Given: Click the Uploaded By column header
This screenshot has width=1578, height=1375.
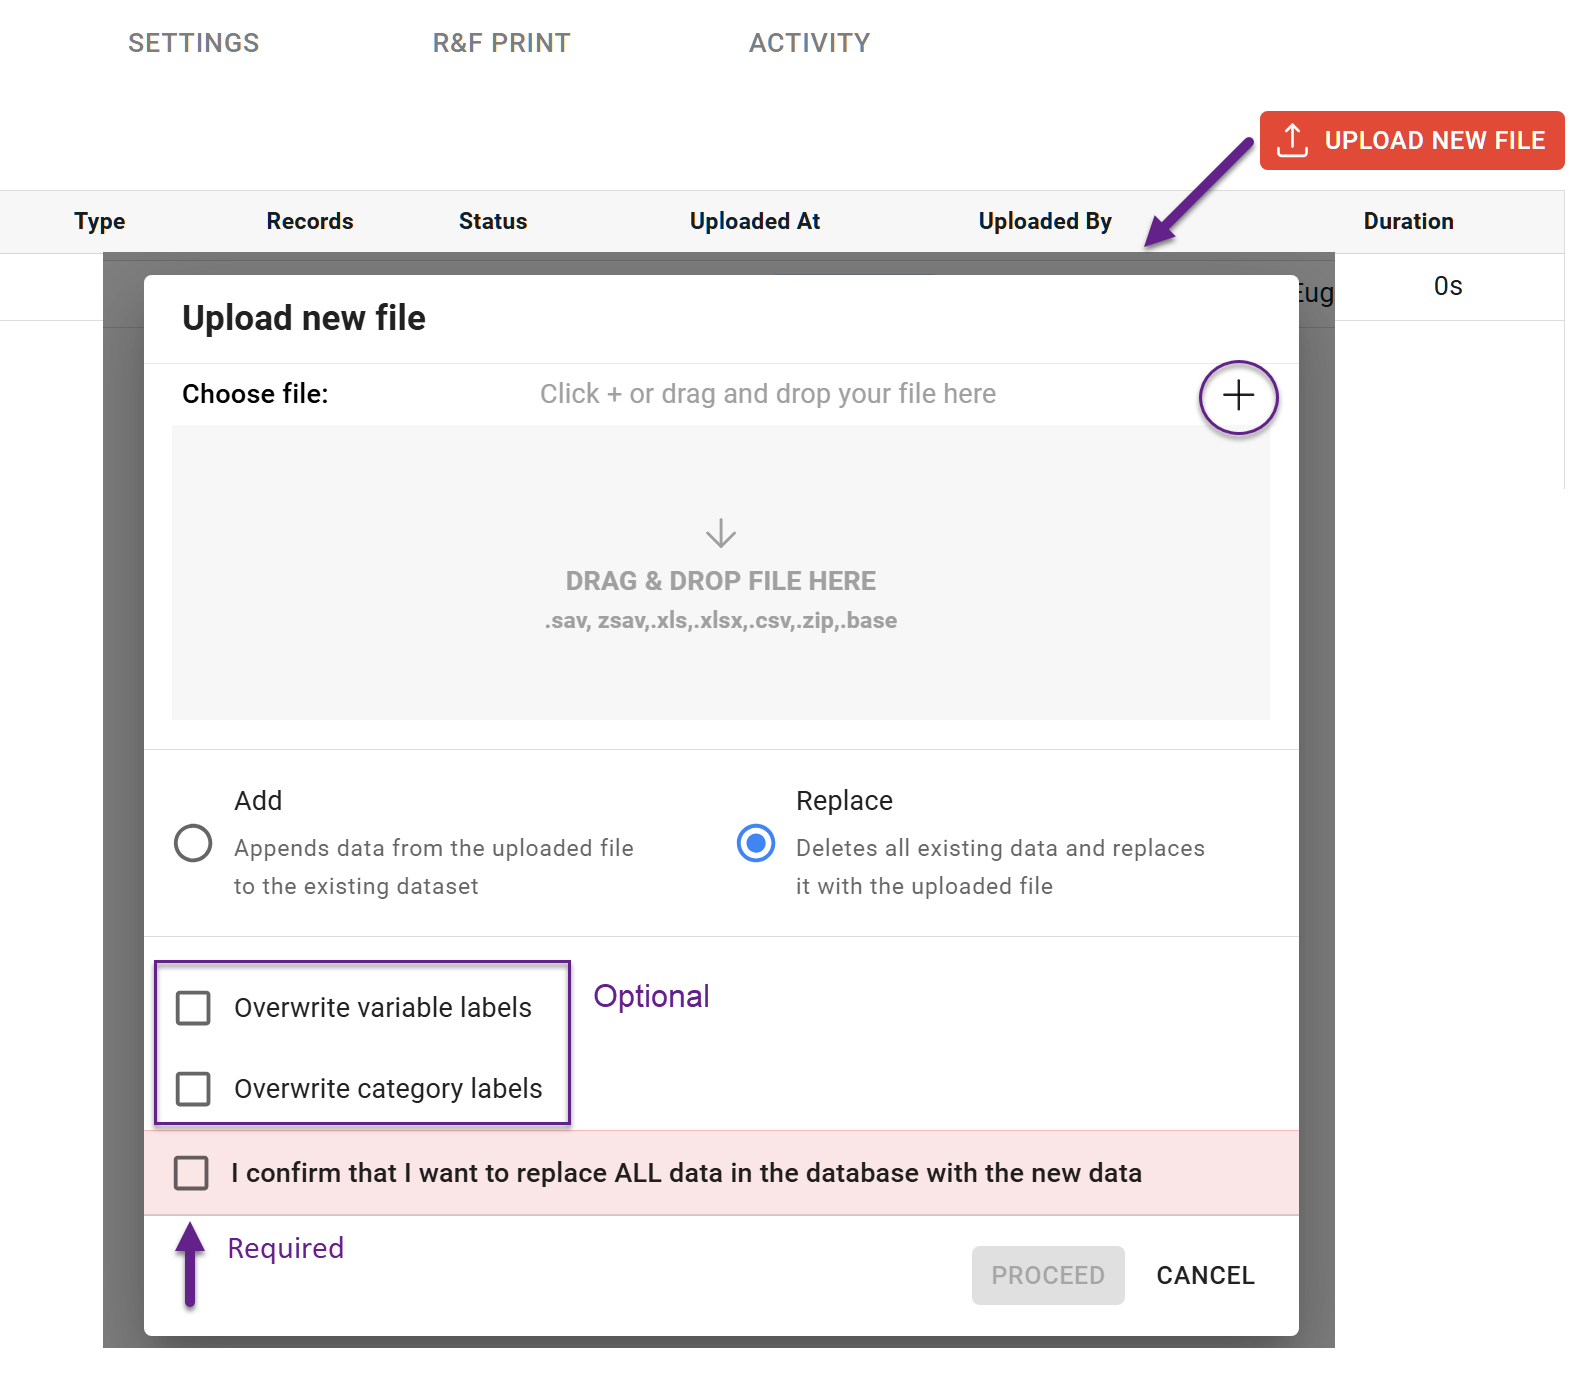Looking at the screenshot, I should [x=1045, y=221].
